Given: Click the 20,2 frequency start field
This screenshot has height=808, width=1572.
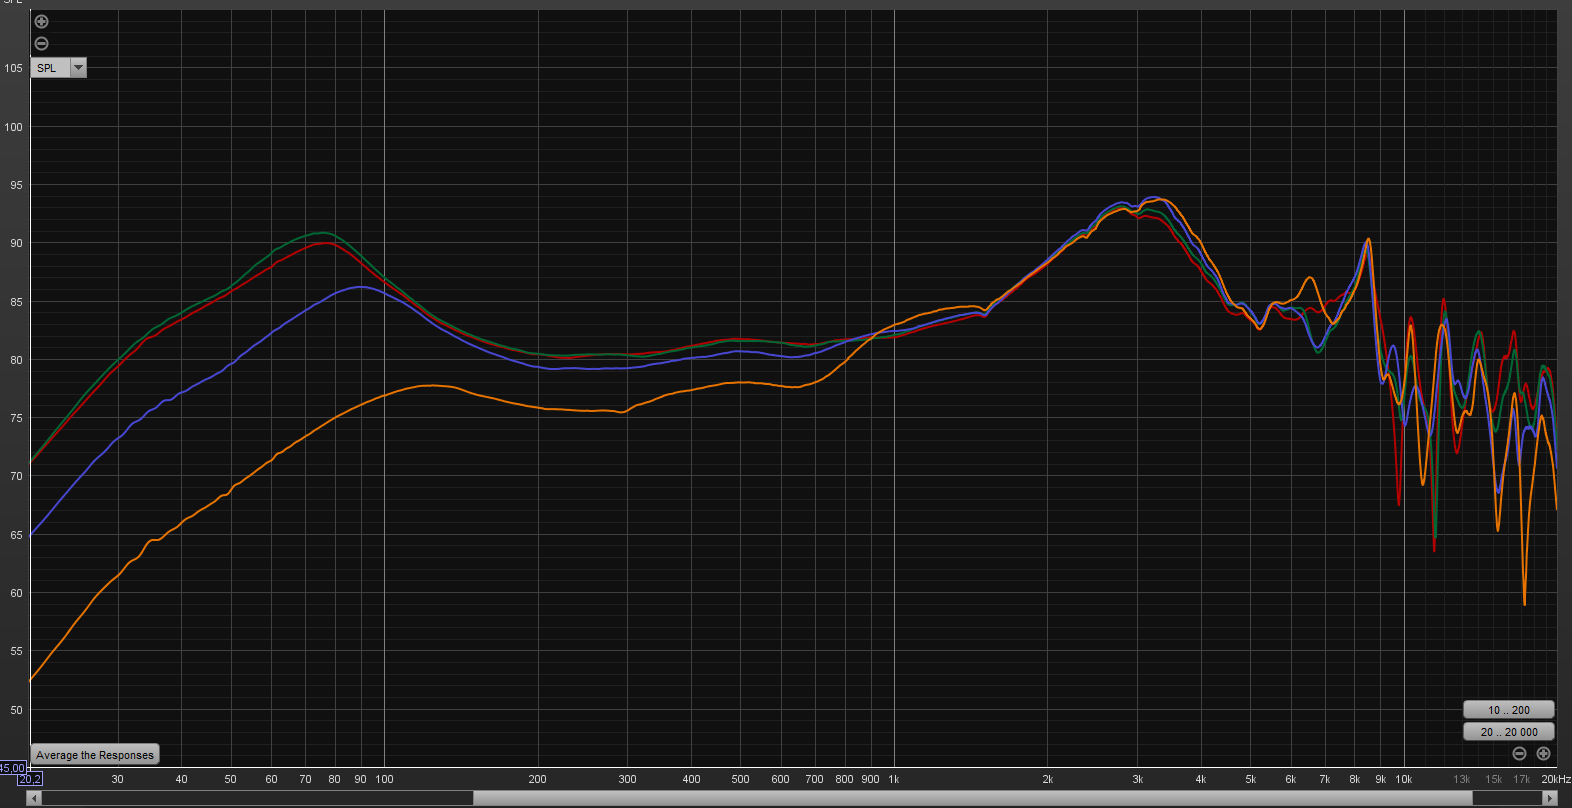Looking at the screenshot, I should point(30,779).
